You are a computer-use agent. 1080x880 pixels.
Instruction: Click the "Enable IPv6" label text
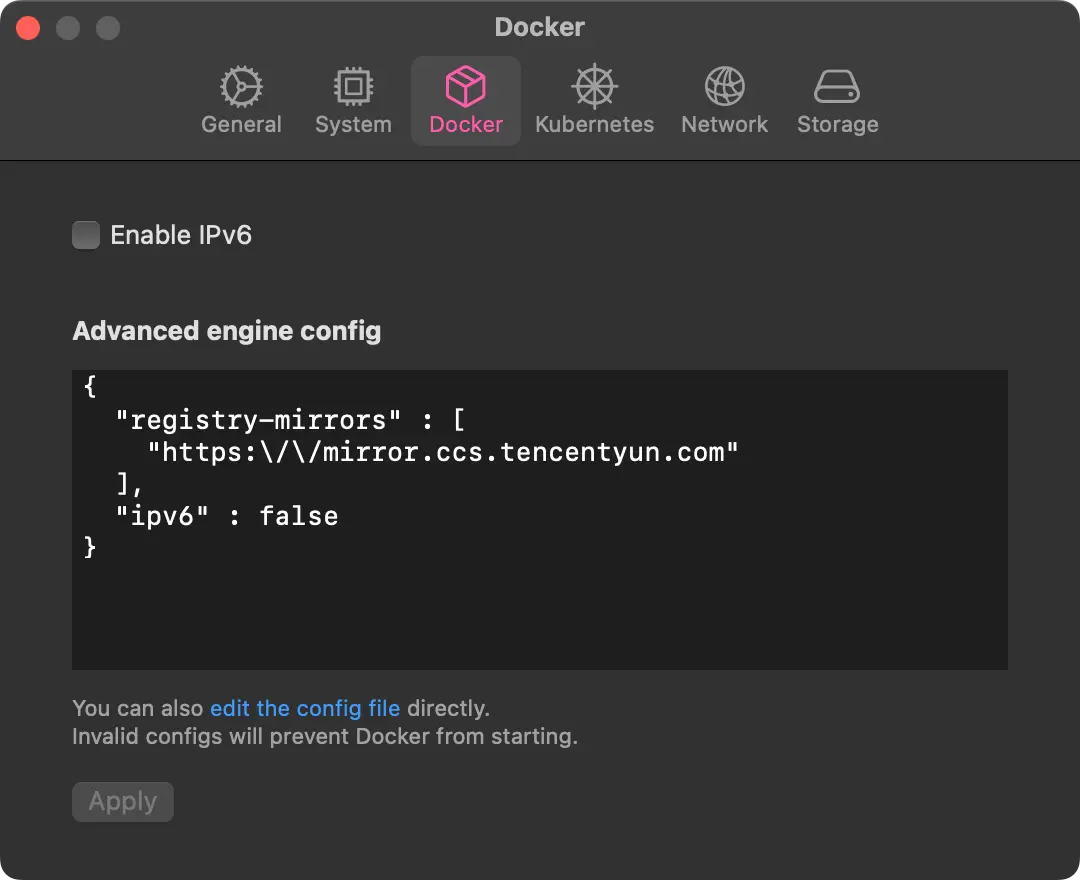coord(181,235)
